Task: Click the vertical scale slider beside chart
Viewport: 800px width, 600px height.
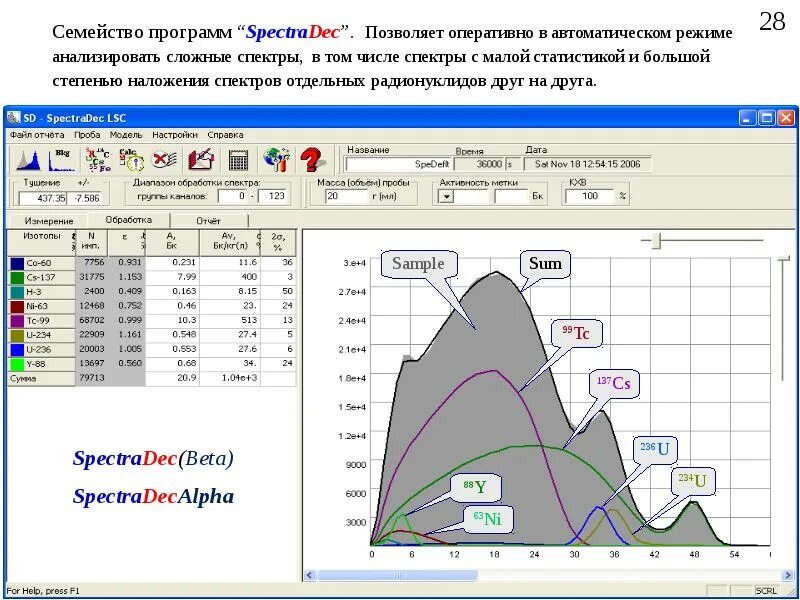Action: click(x=784, y=259)
